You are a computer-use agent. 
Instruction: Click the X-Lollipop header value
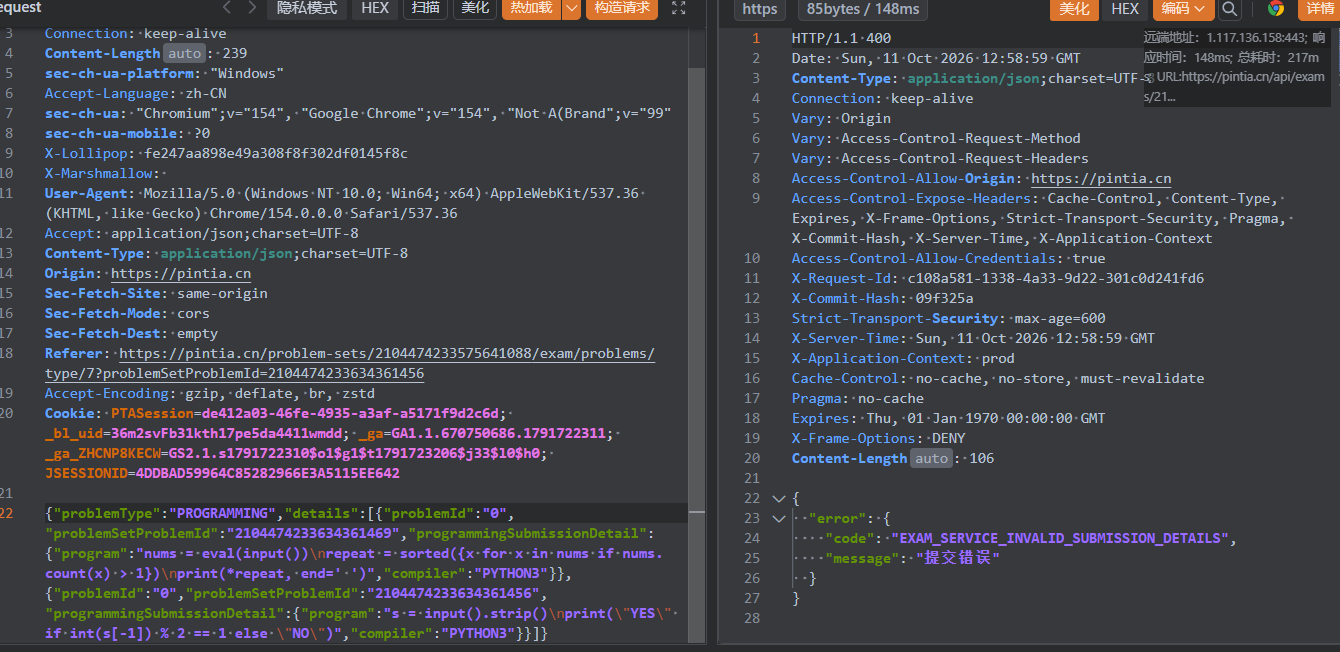(x=276, y=153)
